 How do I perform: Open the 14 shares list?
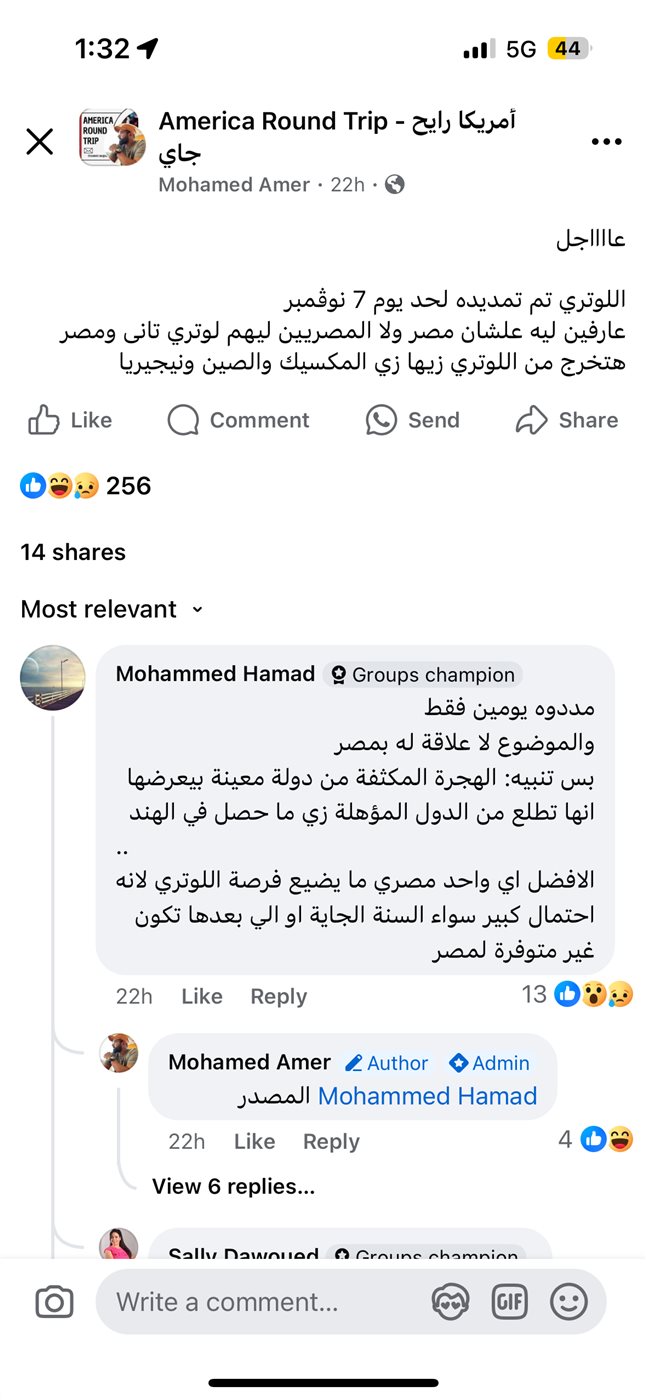pyautogui.click(x=73, y=552)
